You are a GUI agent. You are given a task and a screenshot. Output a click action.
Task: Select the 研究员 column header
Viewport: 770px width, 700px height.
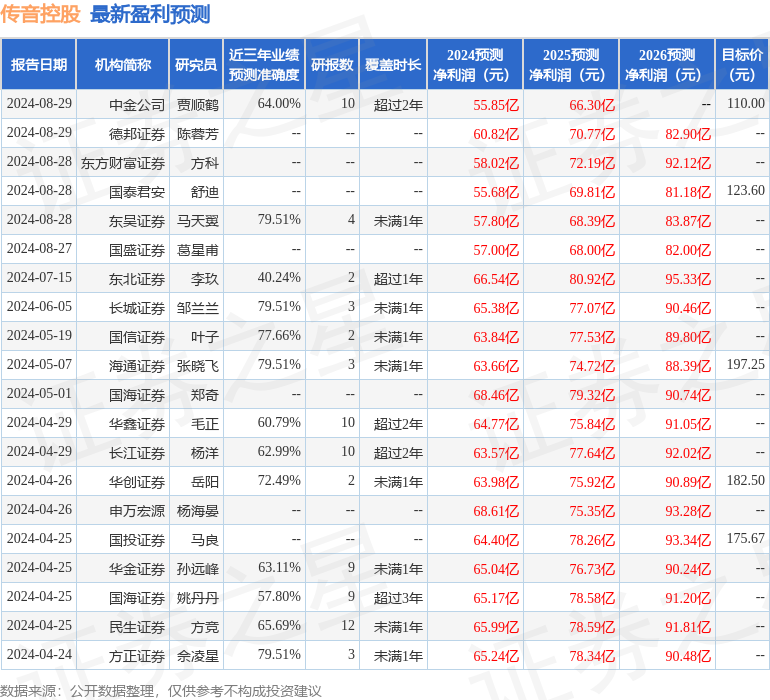pyautogui.click(x=196, y=64)
